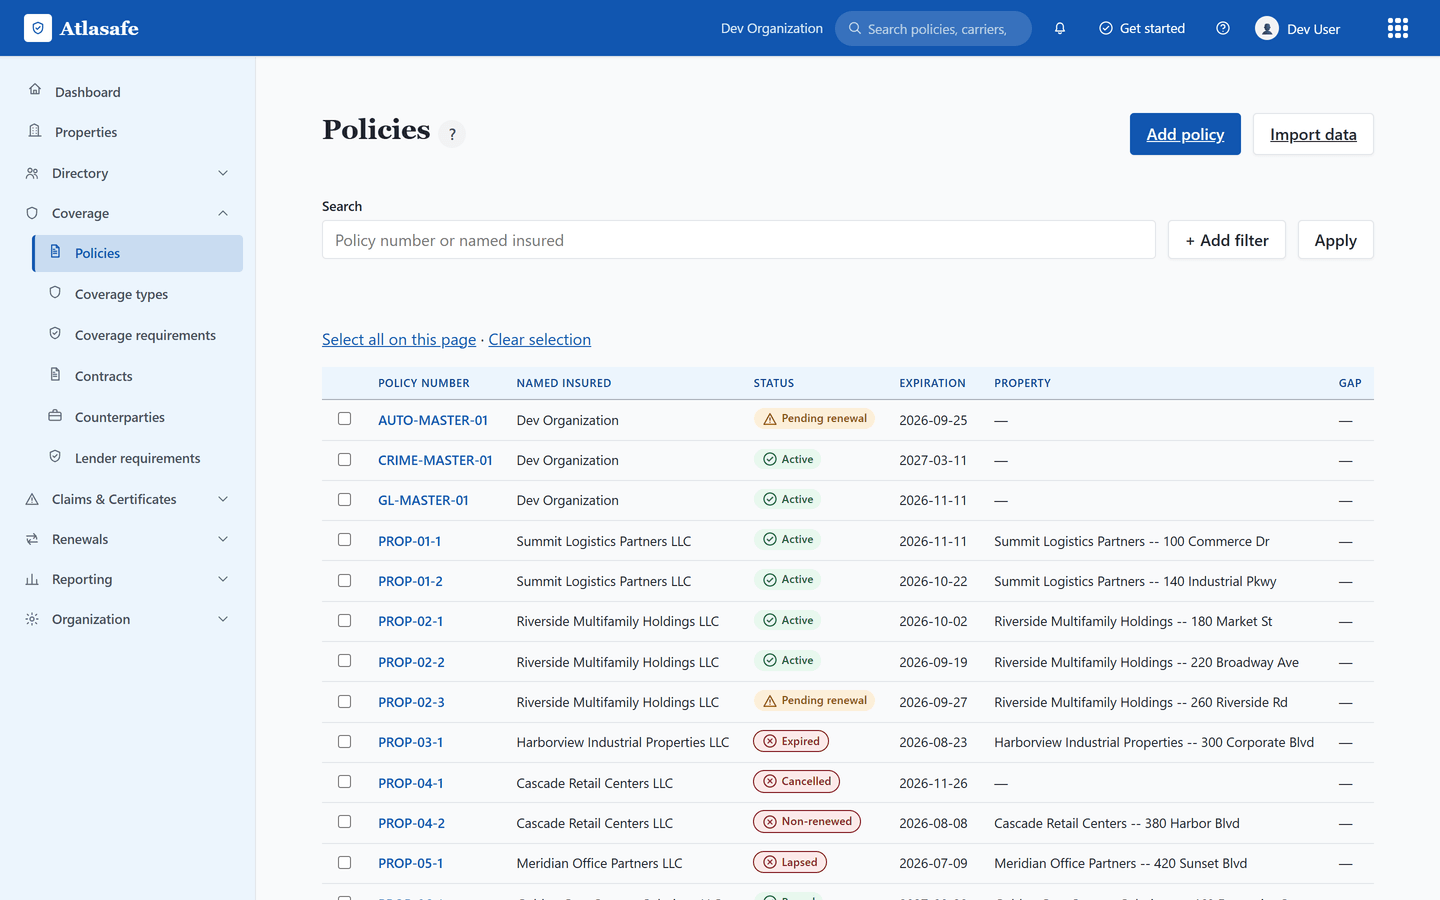1440x900 pixels.
Task: Click the policy number search input
Action: pos(739,240)
